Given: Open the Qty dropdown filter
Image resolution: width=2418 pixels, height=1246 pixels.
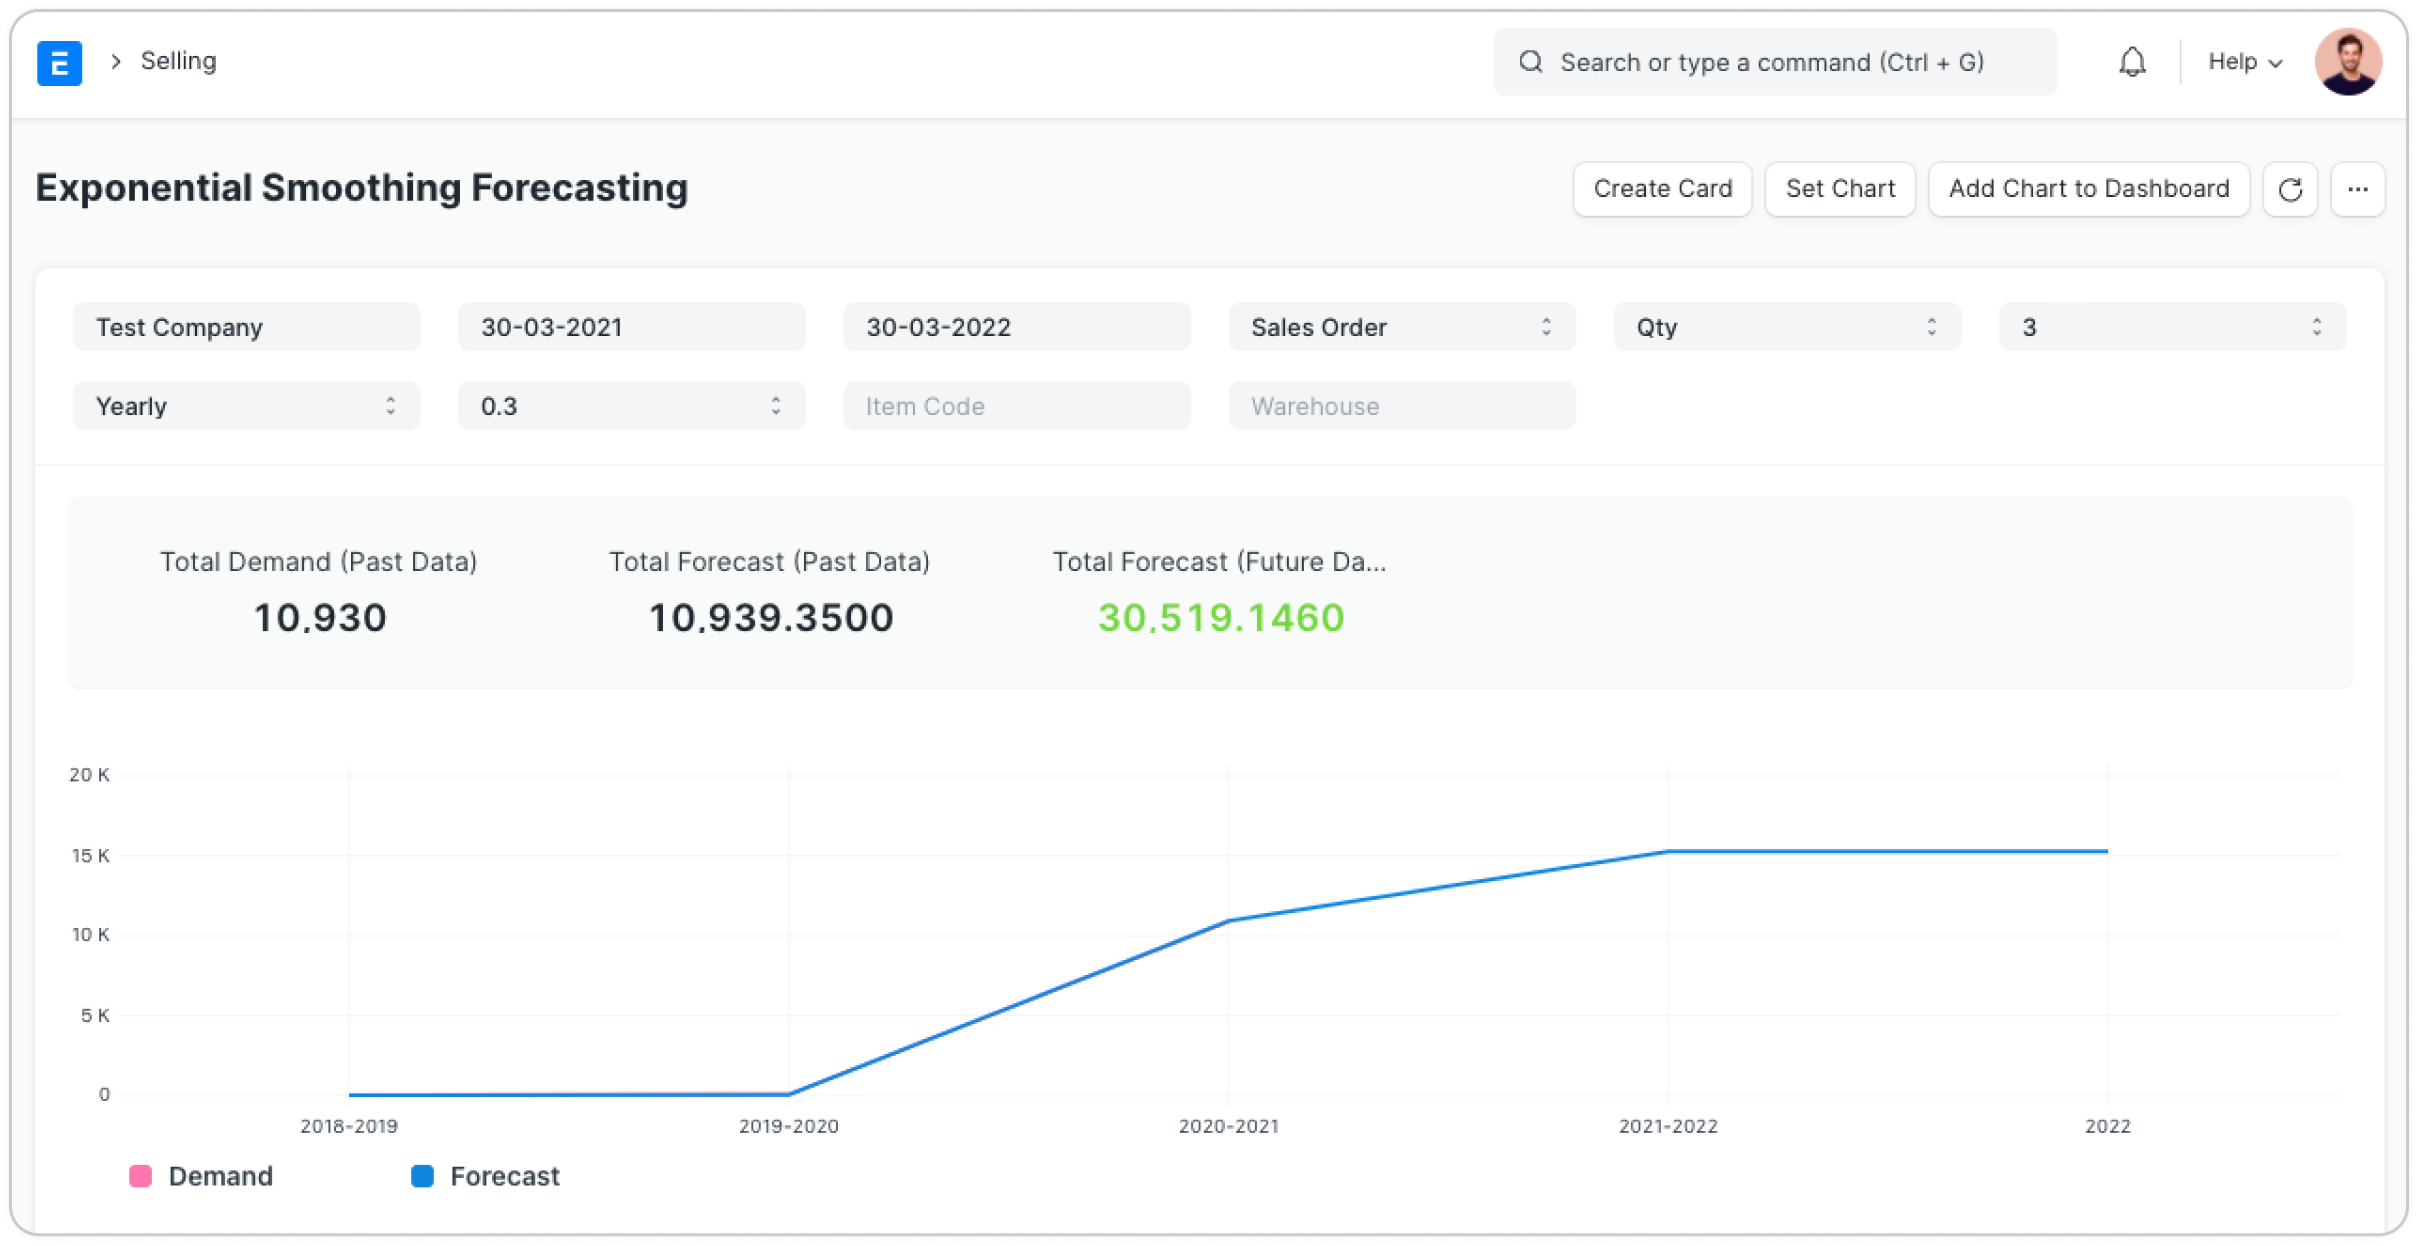Looking at the screenshot, I should pyautogui.click(x=1786, y=327).
